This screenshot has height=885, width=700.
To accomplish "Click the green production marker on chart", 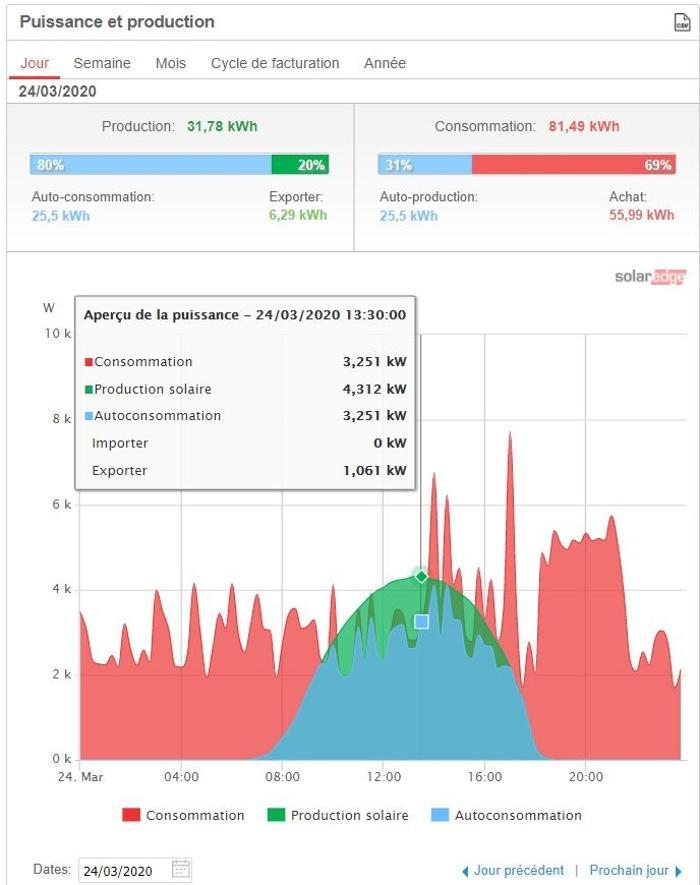I will 421,576.
